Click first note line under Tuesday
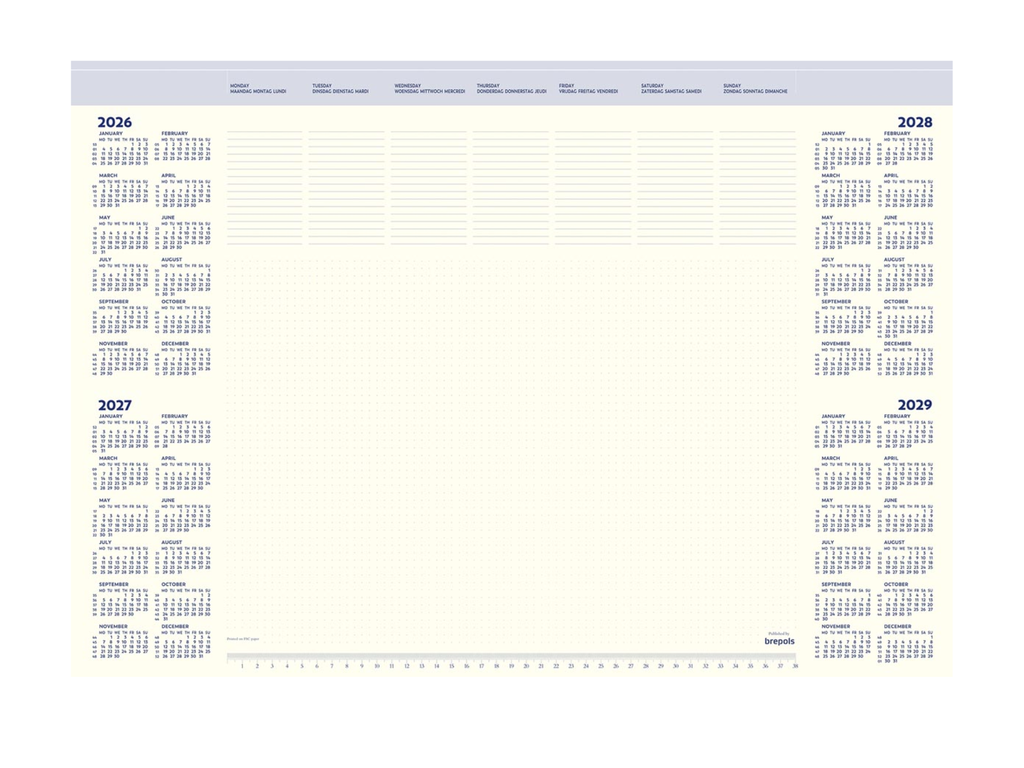This screenshot has width=1024, height=768. coord(347,133)
